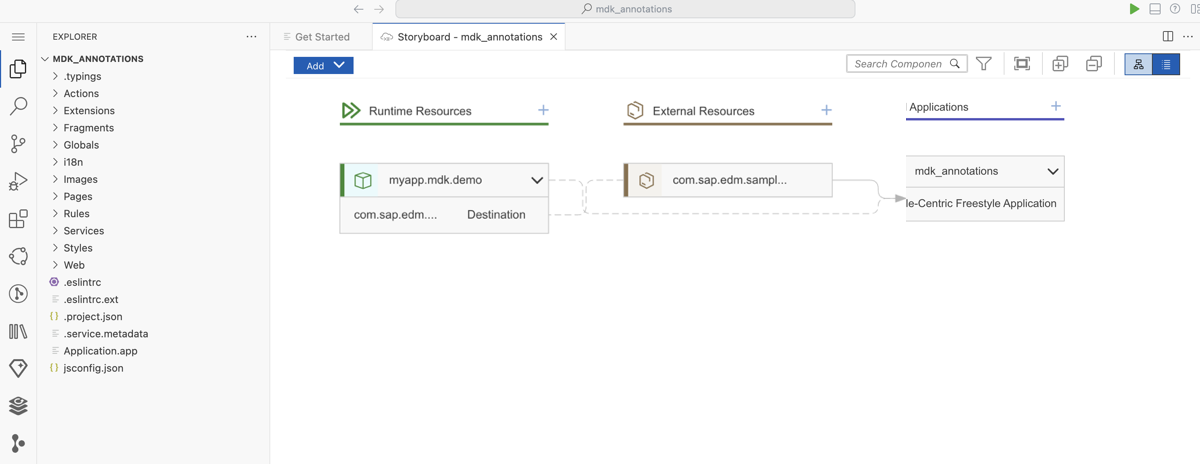Click expand all icon in storyboard toolbar

click(x=1060, y=64)
